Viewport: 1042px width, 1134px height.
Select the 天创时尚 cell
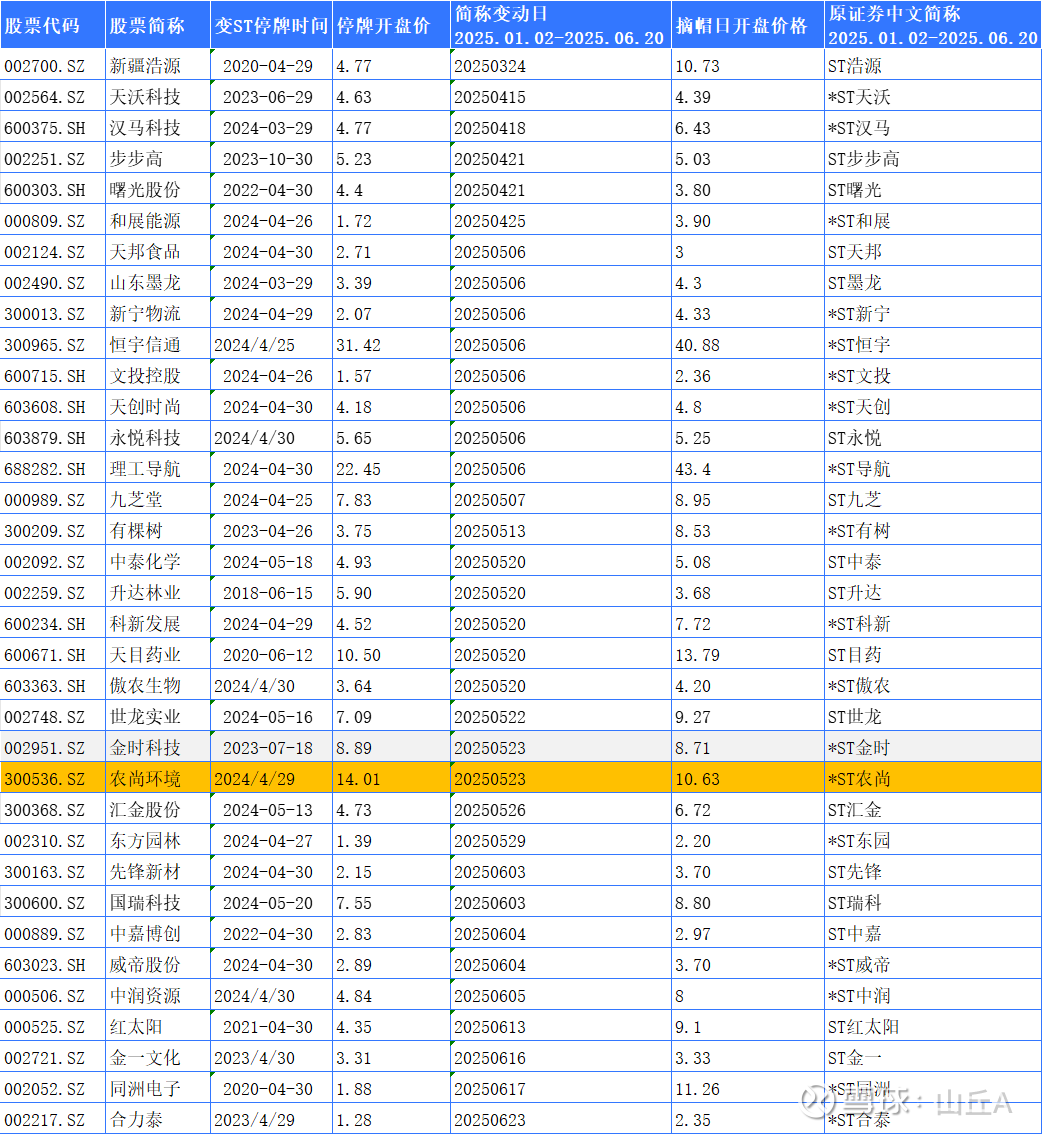158,407
